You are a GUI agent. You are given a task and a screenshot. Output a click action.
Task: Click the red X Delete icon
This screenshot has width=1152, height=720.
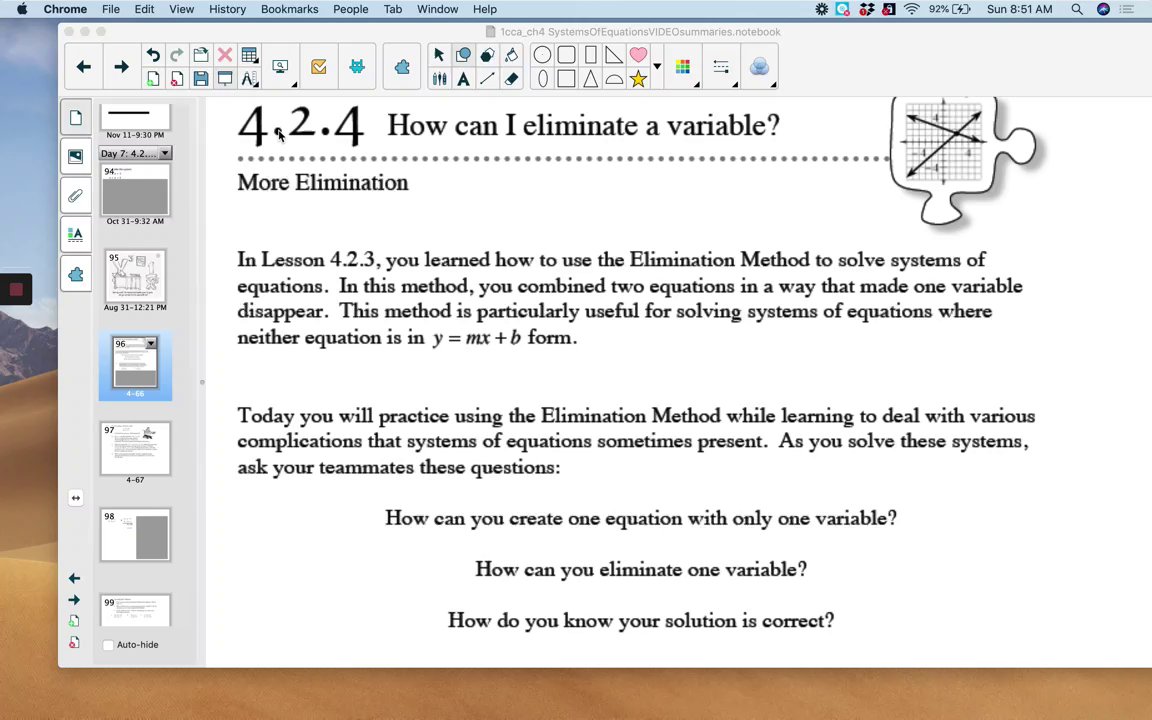225,55
